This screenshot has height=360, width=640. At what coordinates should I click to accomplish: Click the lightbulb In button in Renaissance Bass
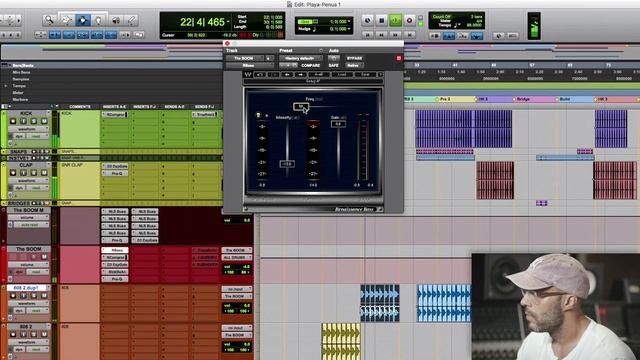coord(258,116)
